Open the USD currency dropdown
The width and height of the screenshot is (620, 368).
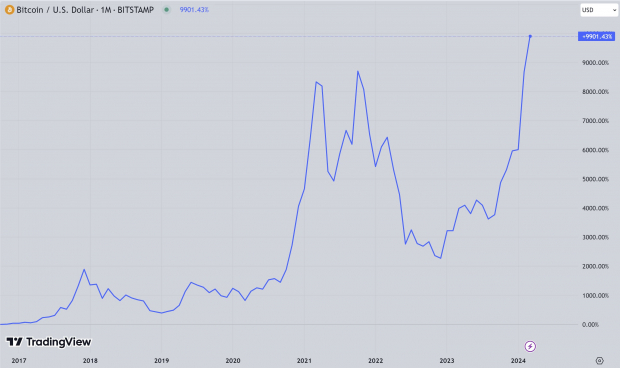(599, 10)
